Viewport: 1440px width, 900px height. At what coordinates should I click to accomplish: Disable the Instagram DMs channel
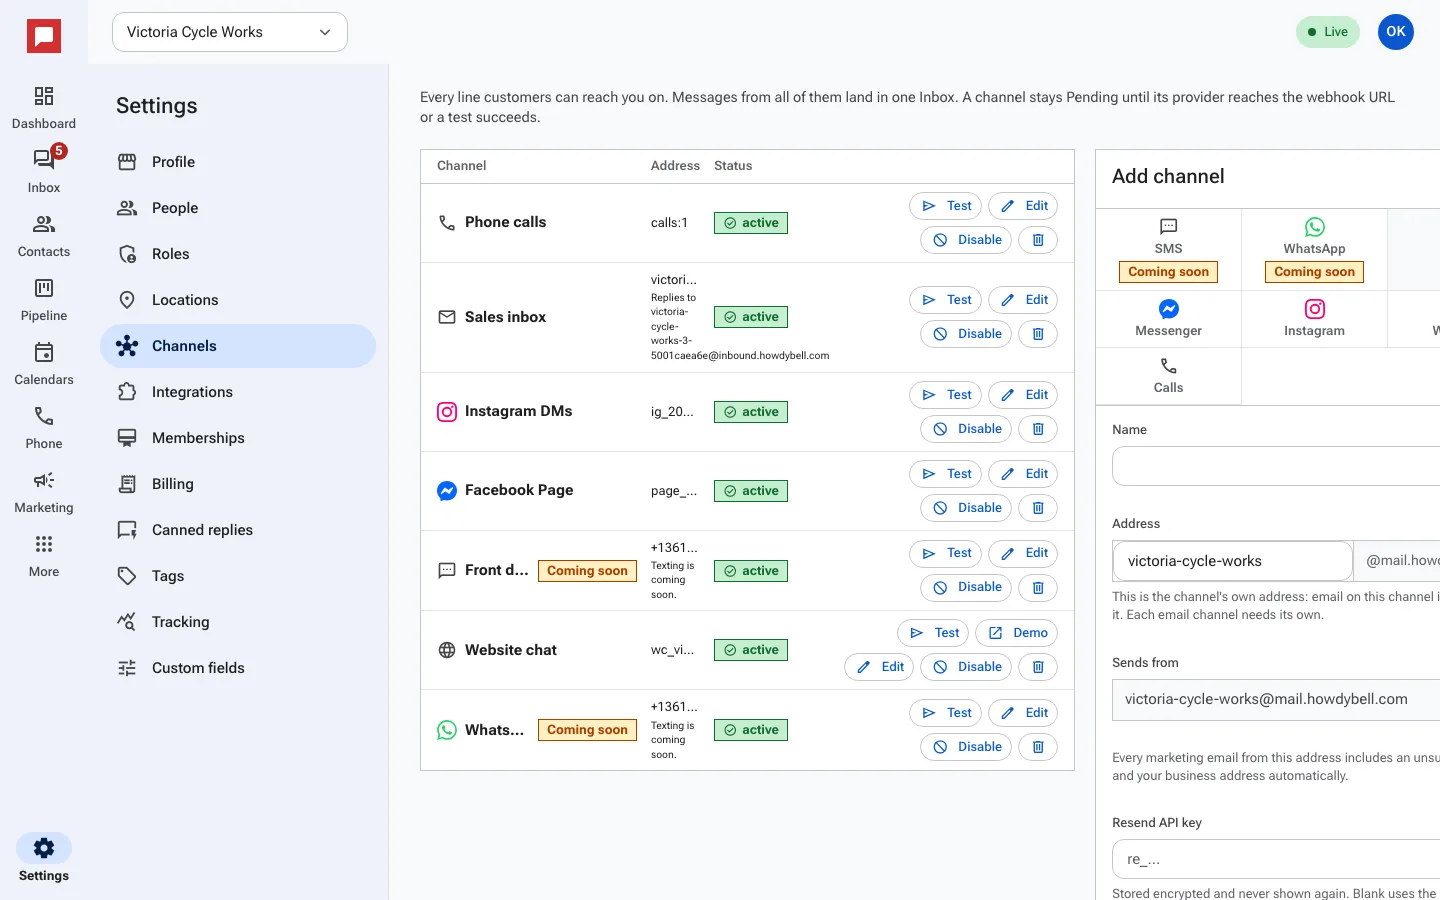pos(967,429)
